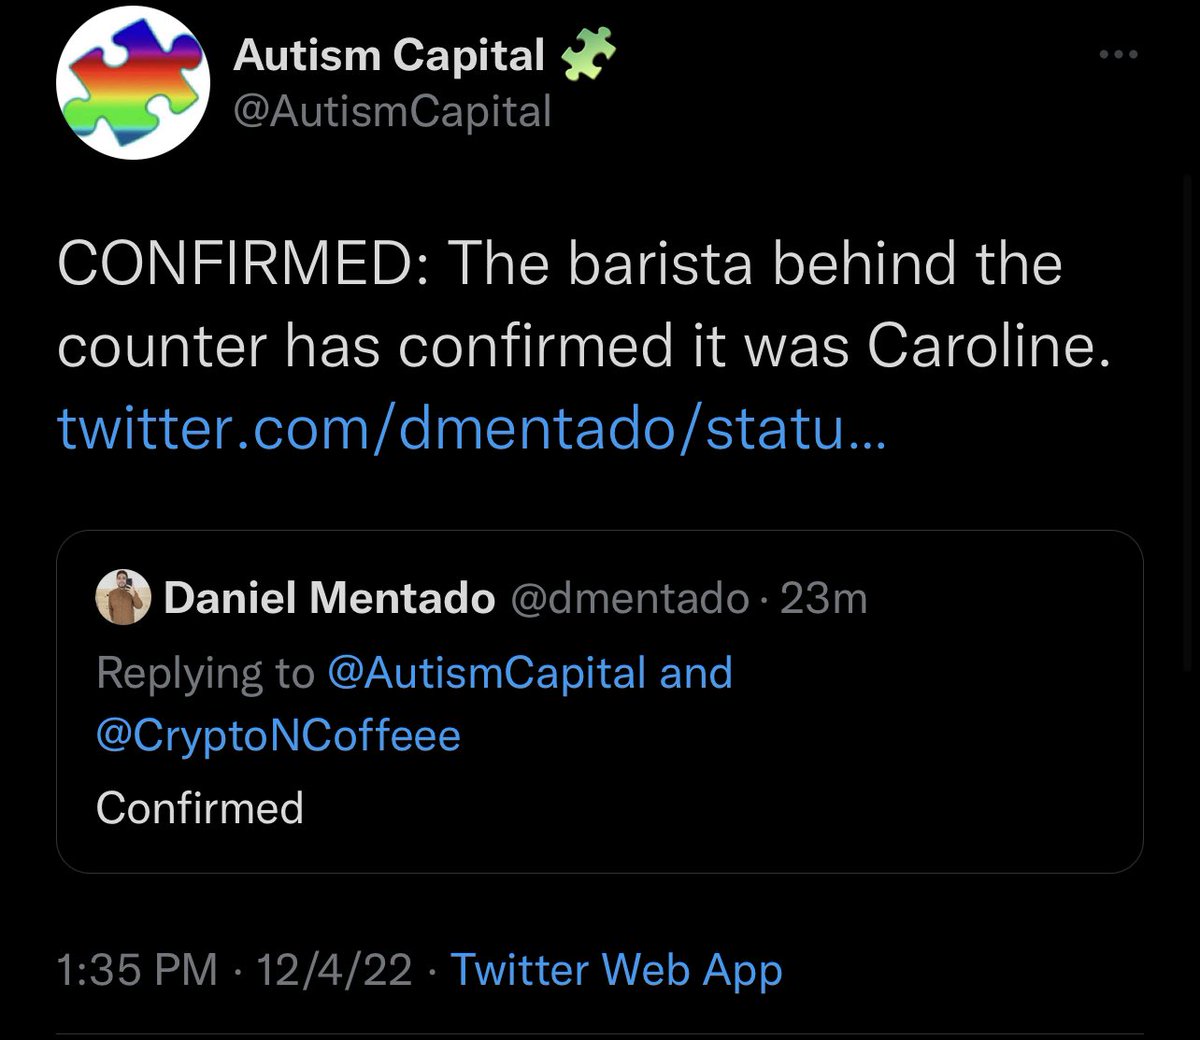Click the @AutismCapital handle under the display name
This screenshot has height=1040, width=1200.
coord(392,111)
